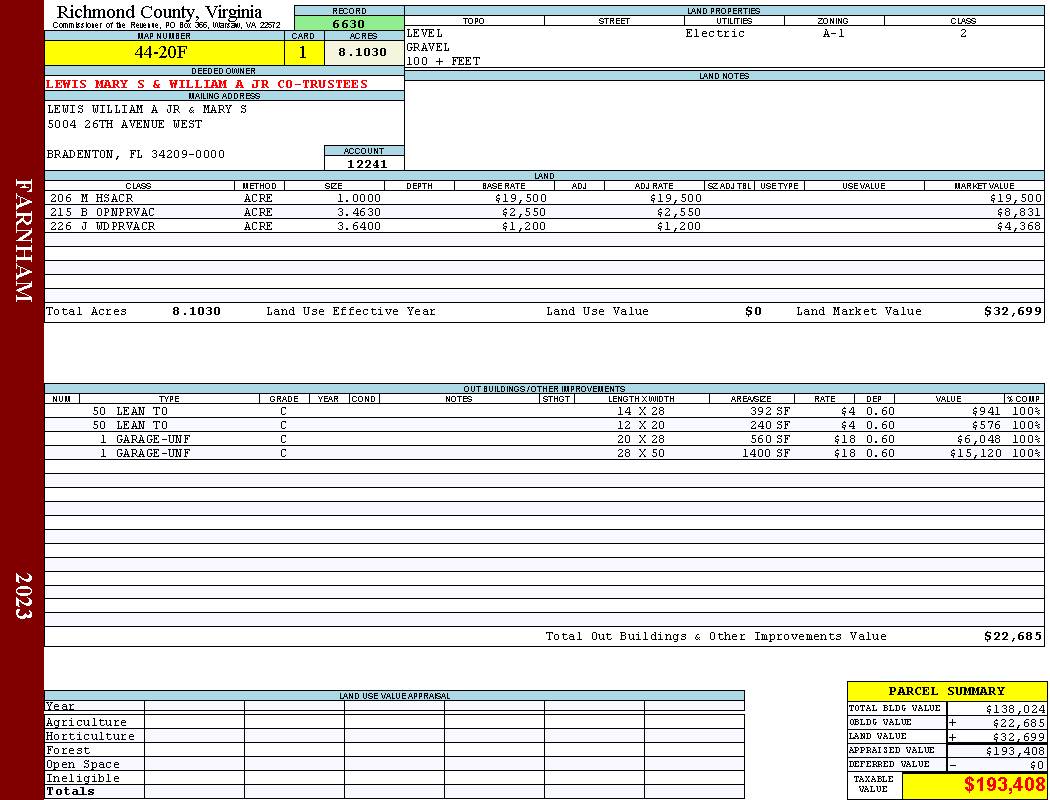Select the Electric utilities value
This screenshot has width=1050, height=800.
click(x=715, y=33)
